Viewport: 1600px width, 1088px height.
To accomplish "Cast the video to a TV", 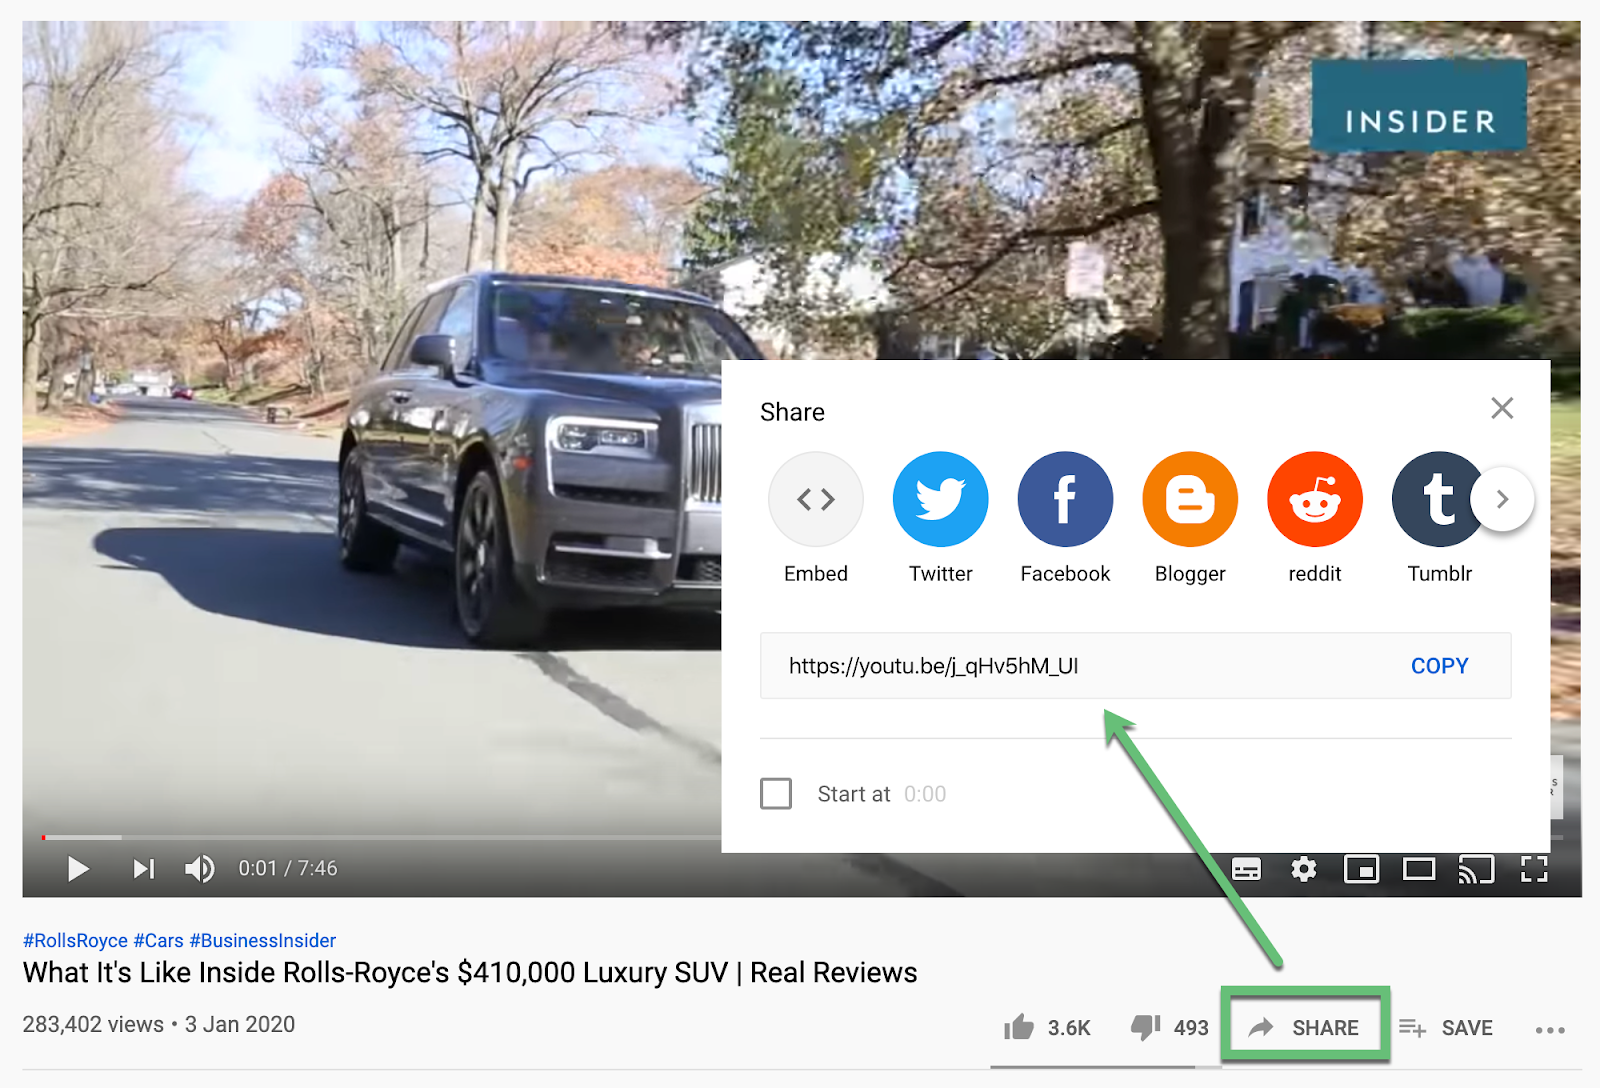I will [x=1477, y=869].
